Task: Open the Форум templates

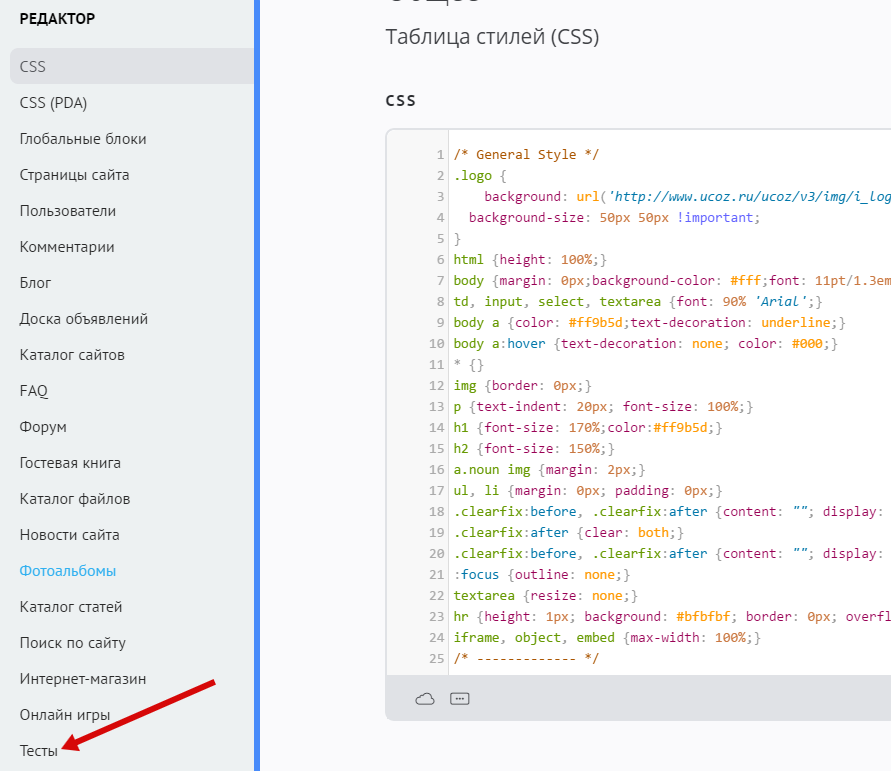Action: [43, 427]
